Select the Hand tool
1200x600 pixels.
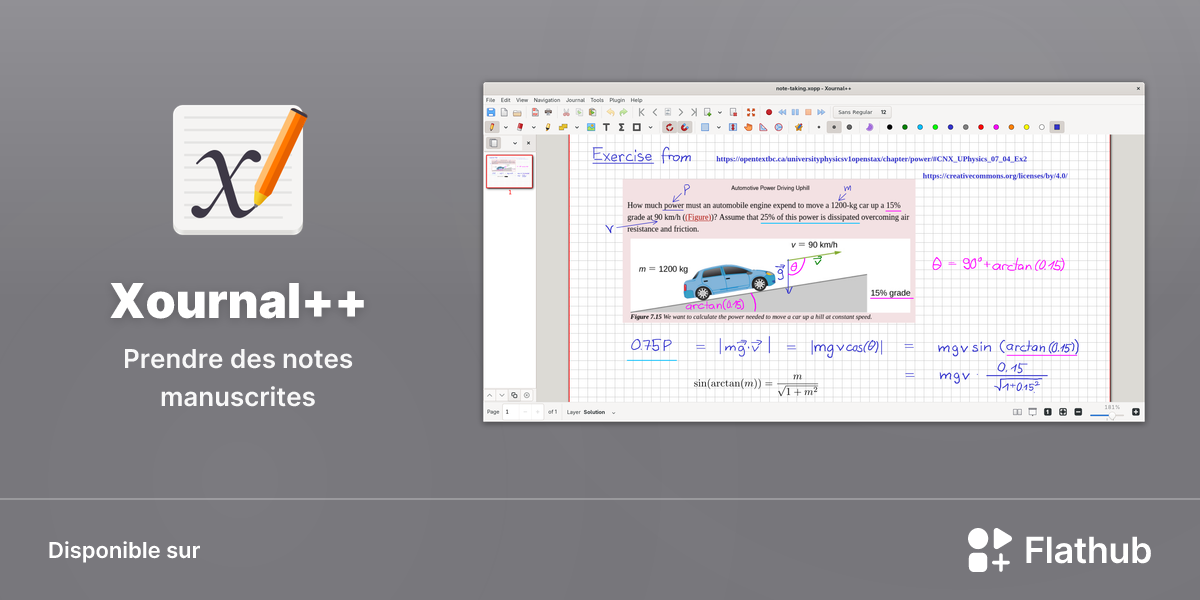(x=748, y=127)
